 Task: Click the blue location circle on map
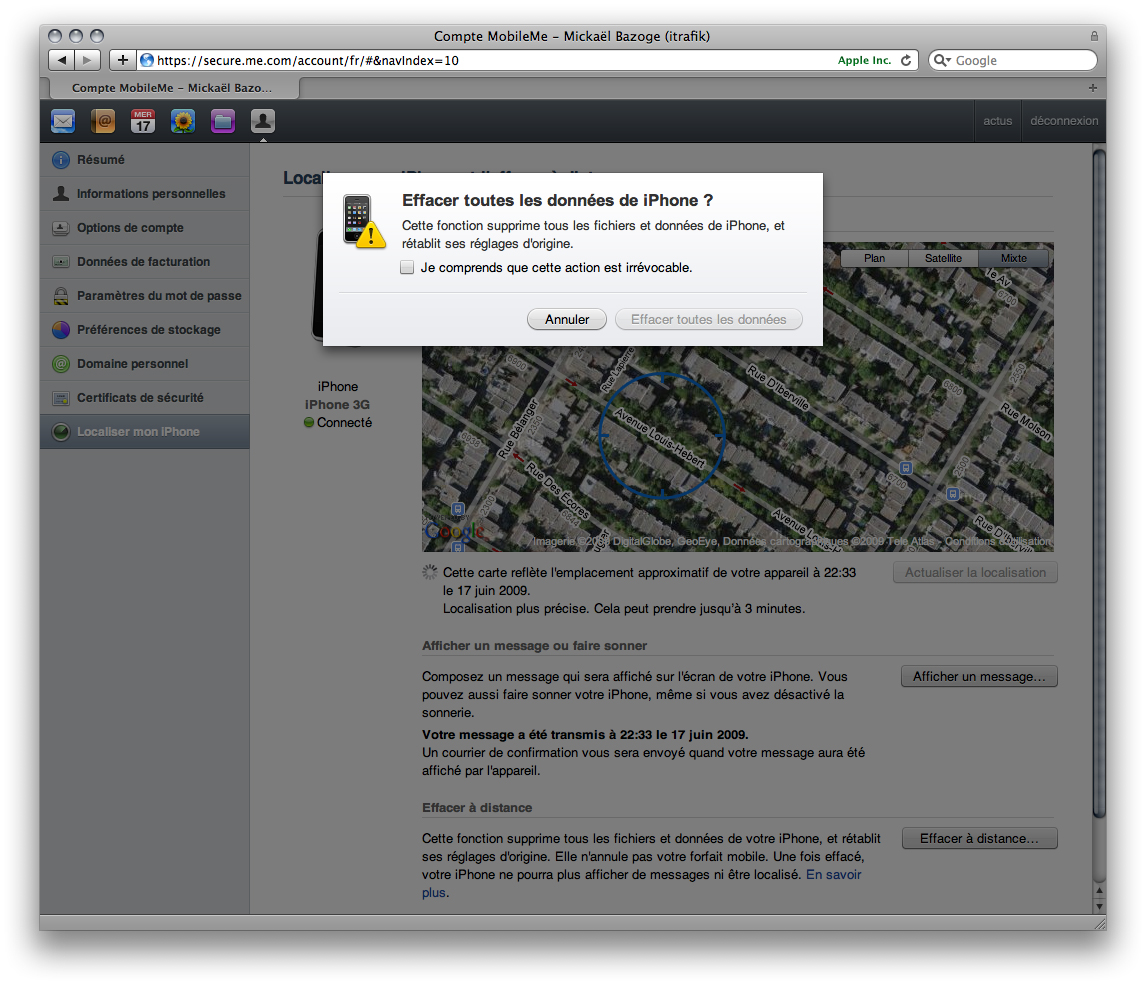coord(661,436)
